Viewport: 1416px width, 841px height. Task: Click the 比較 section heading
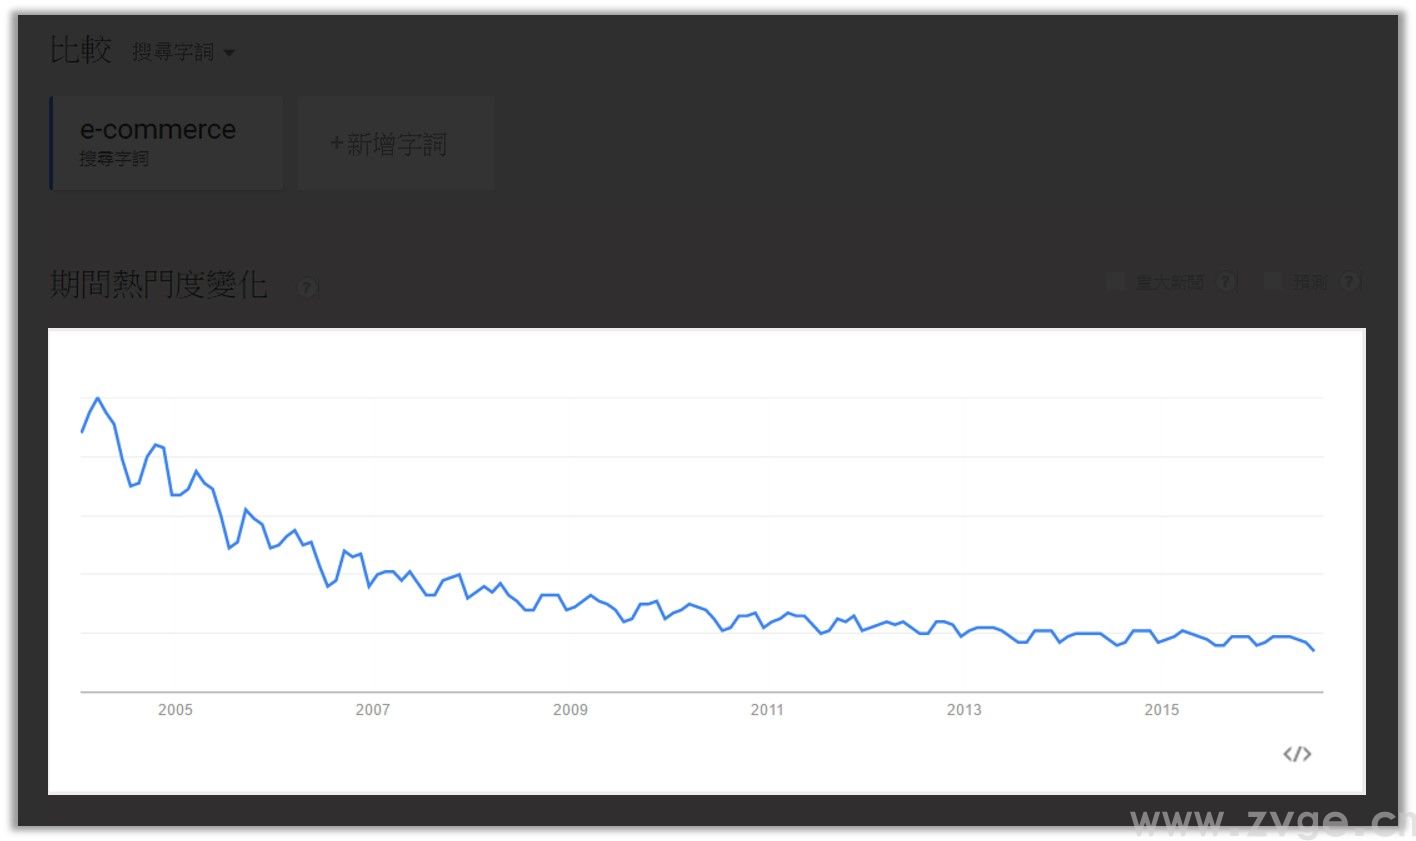click(80, 50)
